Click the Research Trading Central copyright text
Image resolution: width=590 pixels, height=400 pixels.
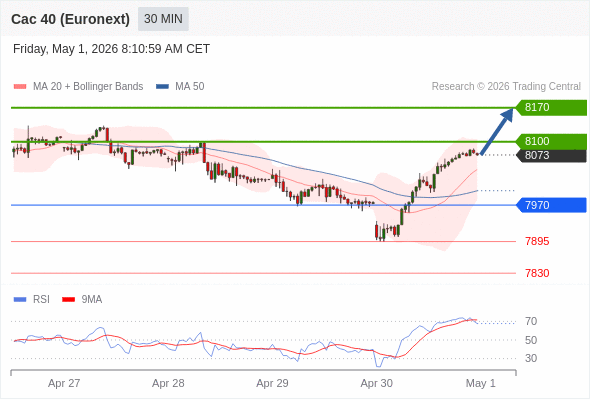tap(506, 87)
